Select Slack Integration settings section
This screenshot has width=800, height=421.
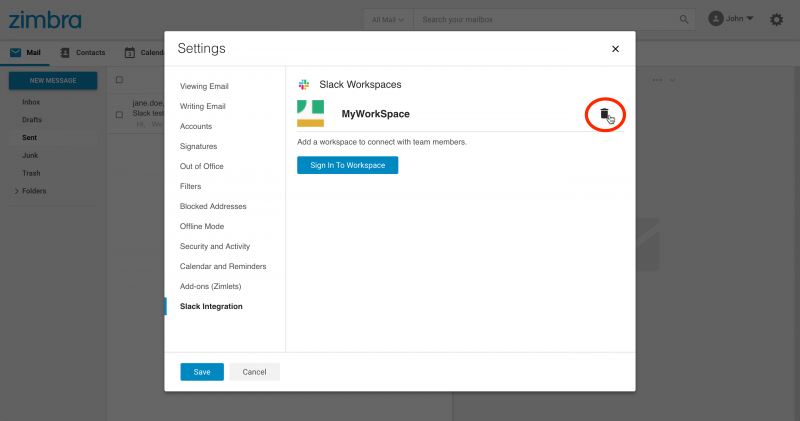[211, 306]
